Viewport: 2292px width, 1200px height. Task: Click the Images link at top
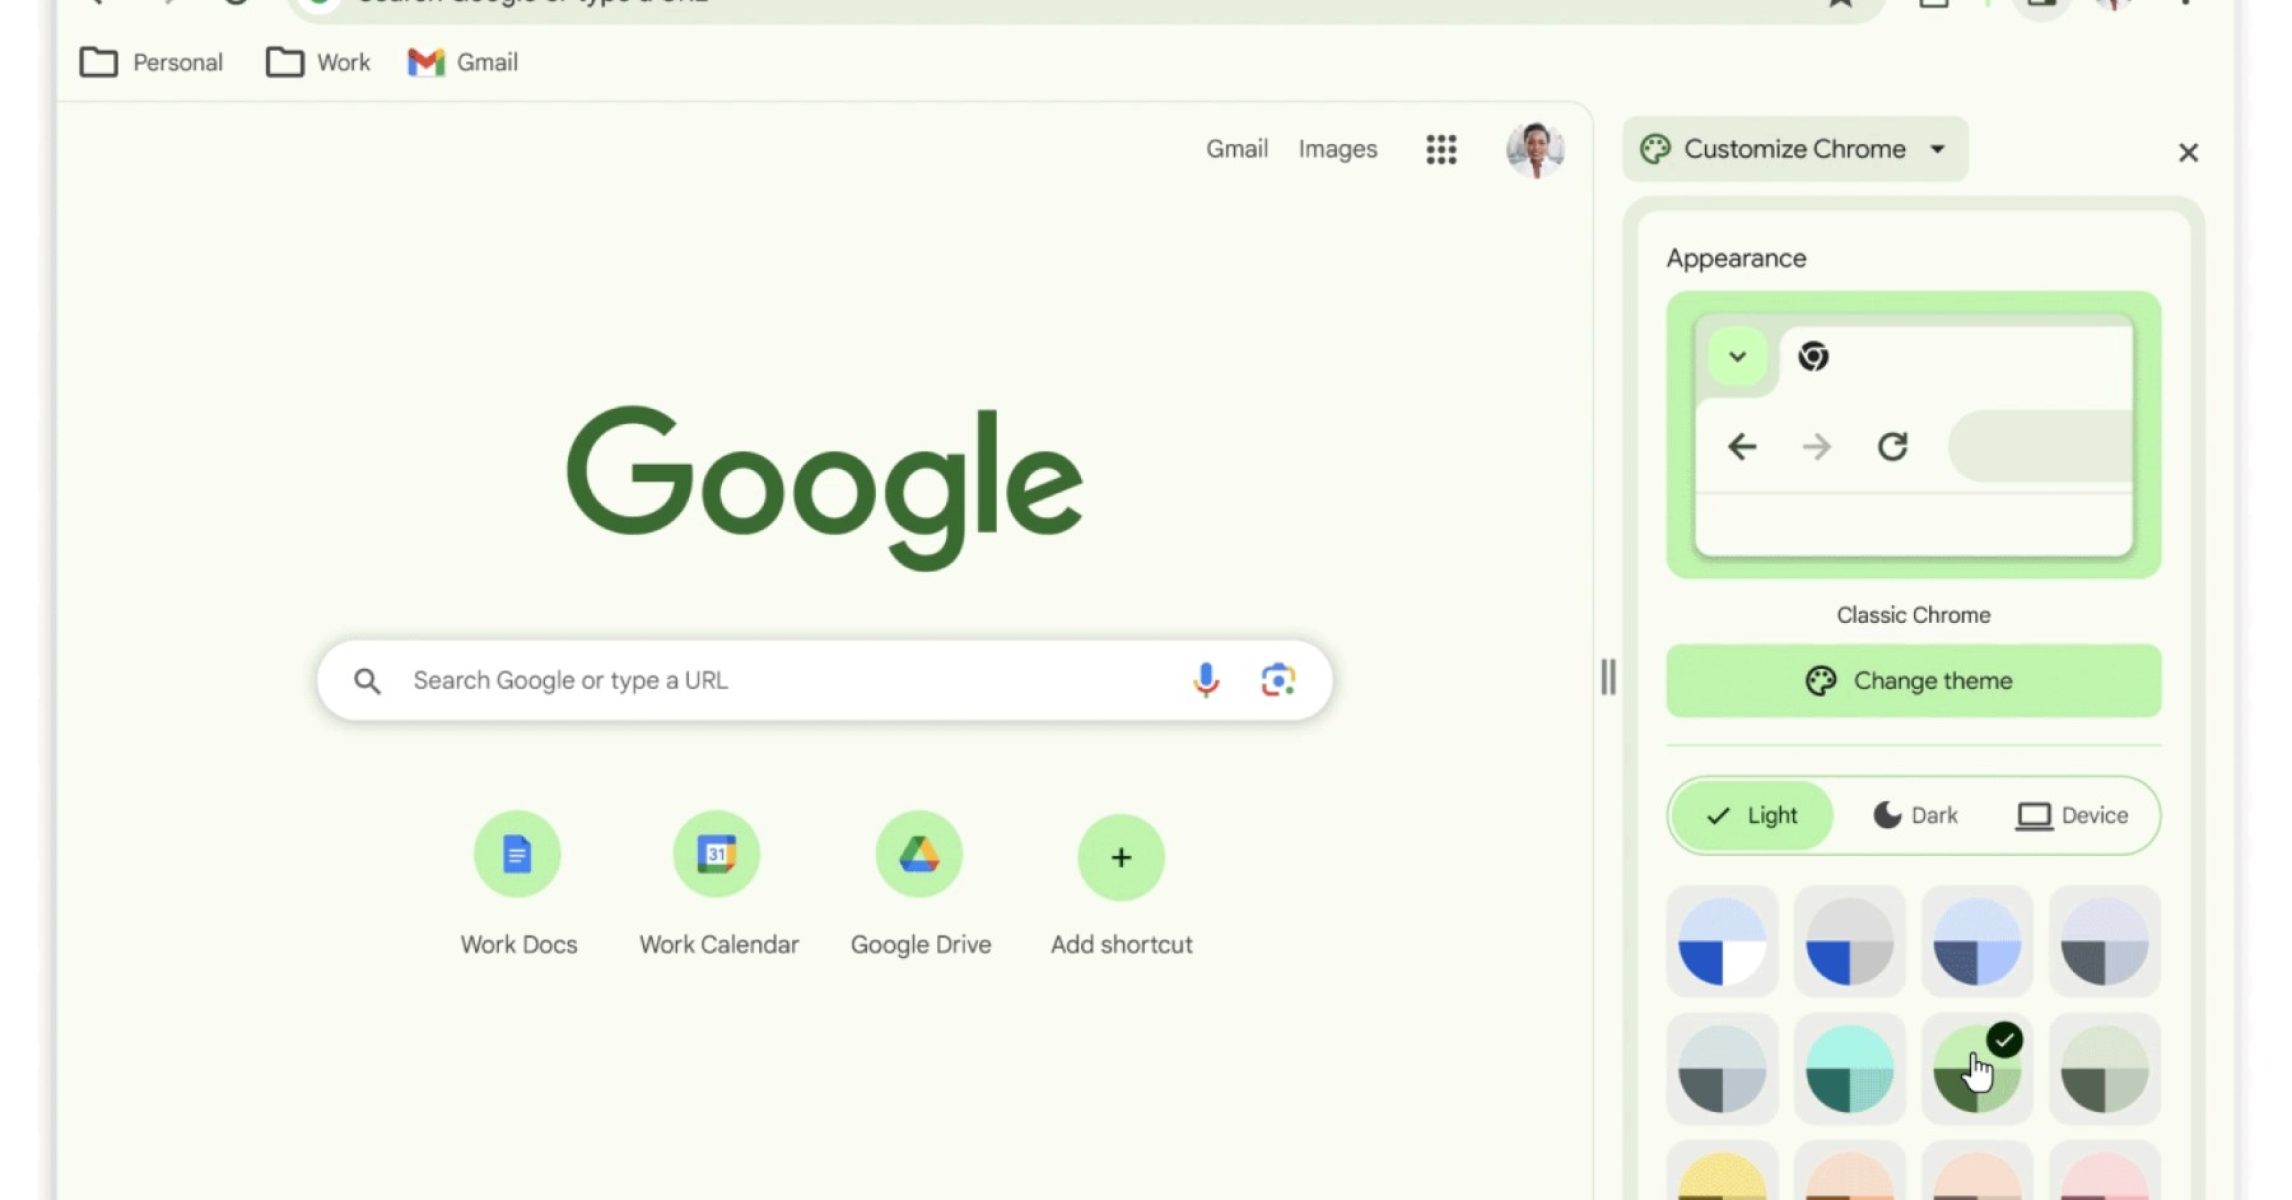click(x=1337, y=149)
